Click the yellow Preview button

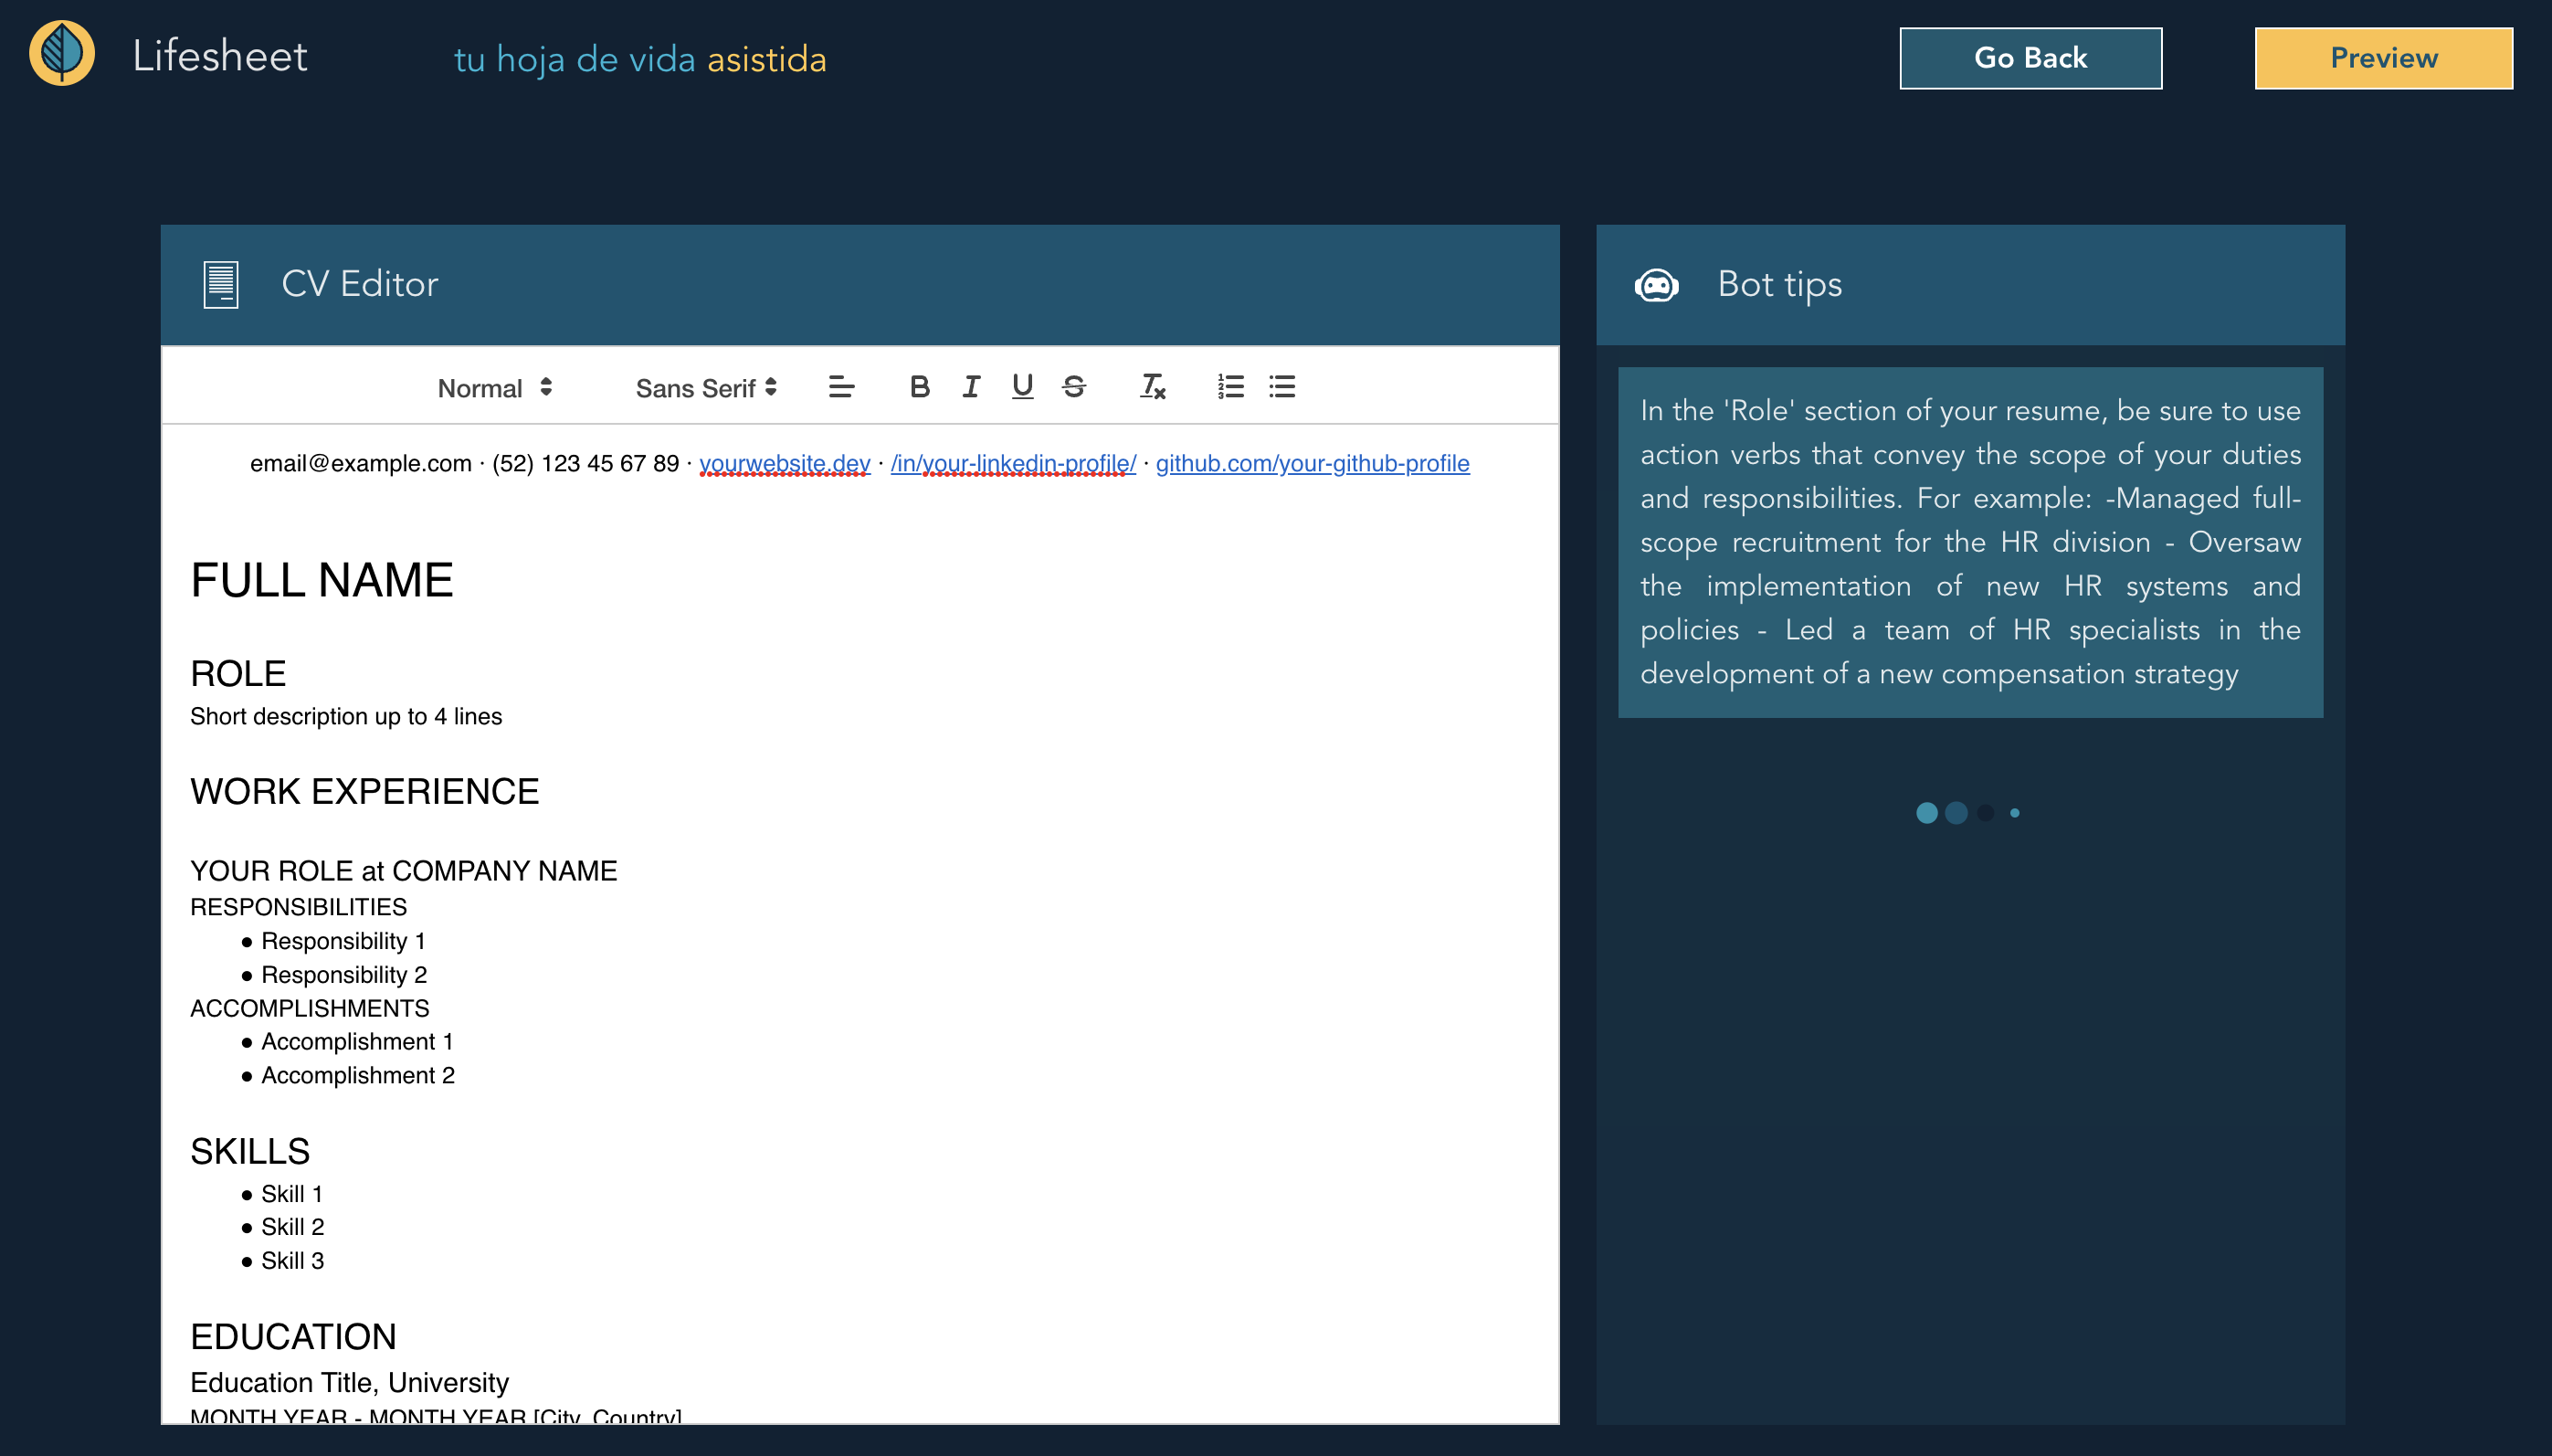pyautogui.click(x=2383, y=58)
